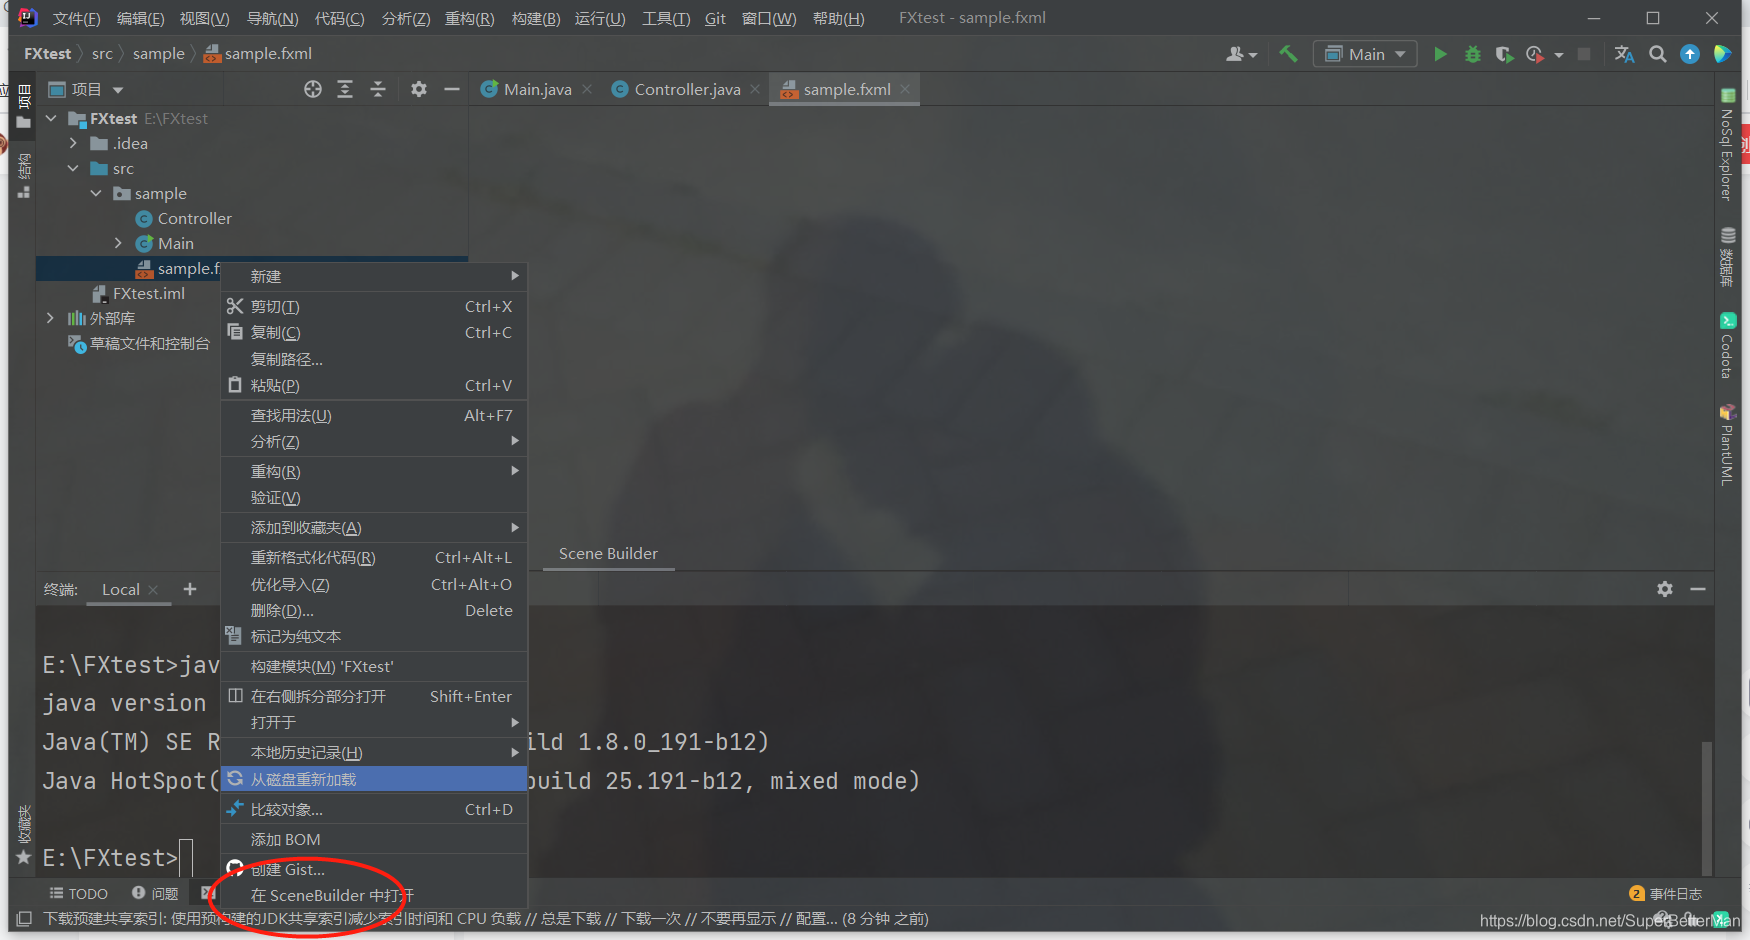This screenshot has width=1750, height=940.
Task: Click the blue update arrow icon
Action: (1690, 54)
